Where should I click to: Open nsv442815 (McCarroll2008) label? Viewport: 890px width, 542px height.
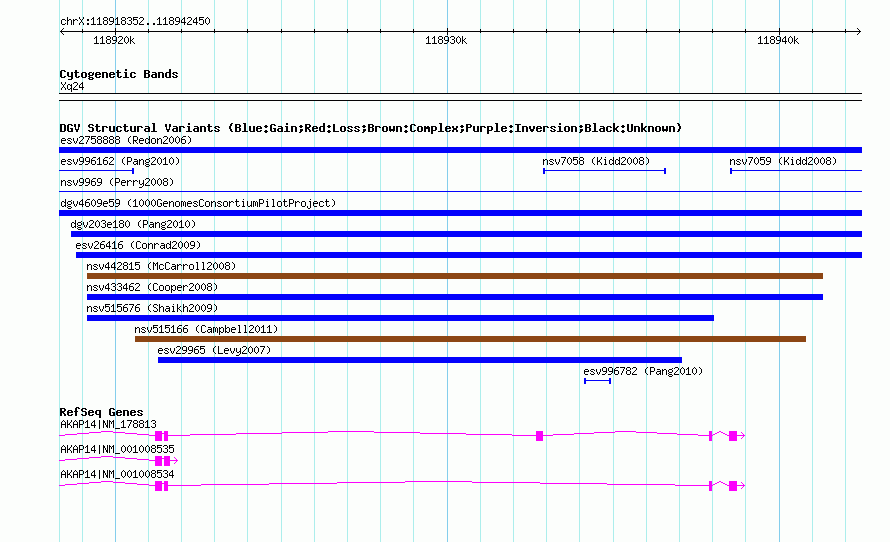click(x=161, y=266)
